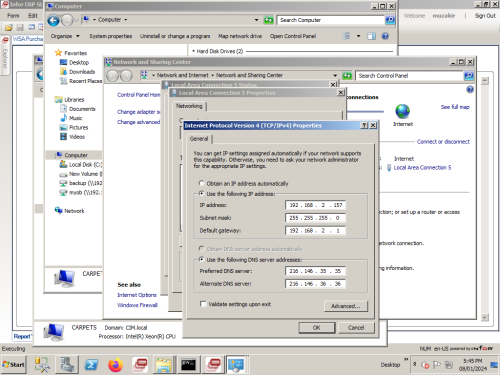This screenshot has width=500, height=375.
Task: Expand Network and Sharing address bar dropdown
Action: click(x=335, y=76)
